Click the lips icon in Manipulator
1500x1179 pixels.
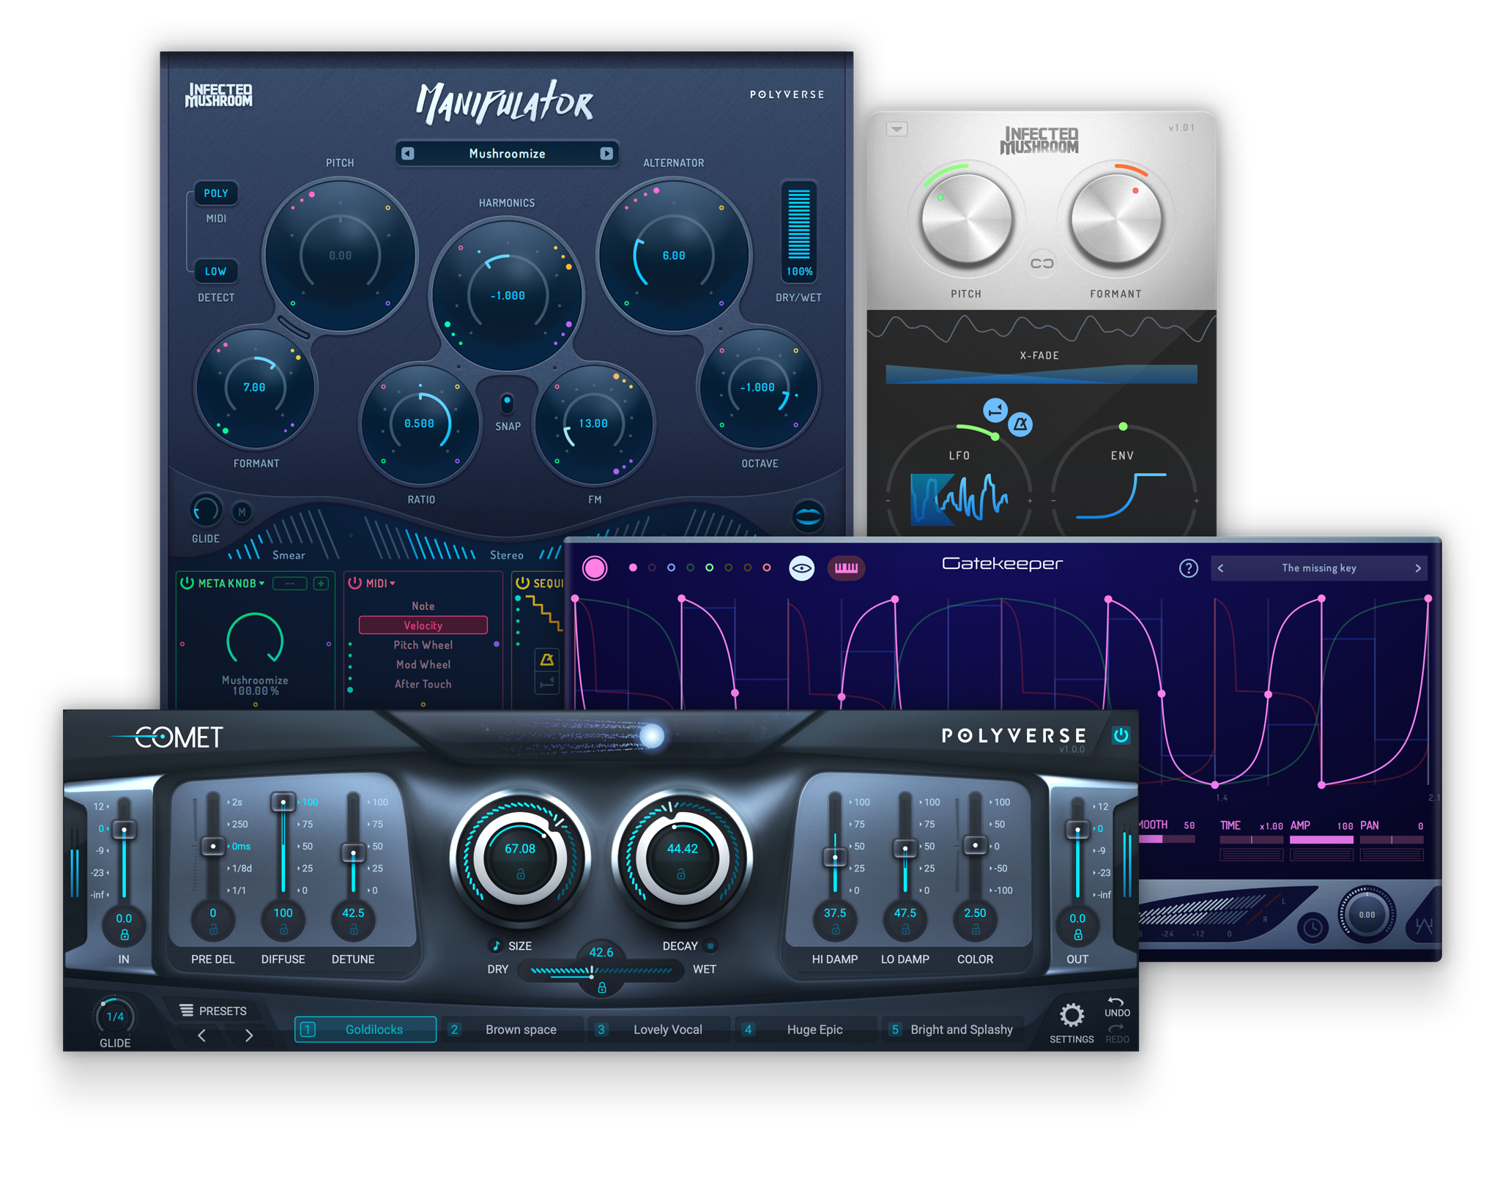[808, 516]
